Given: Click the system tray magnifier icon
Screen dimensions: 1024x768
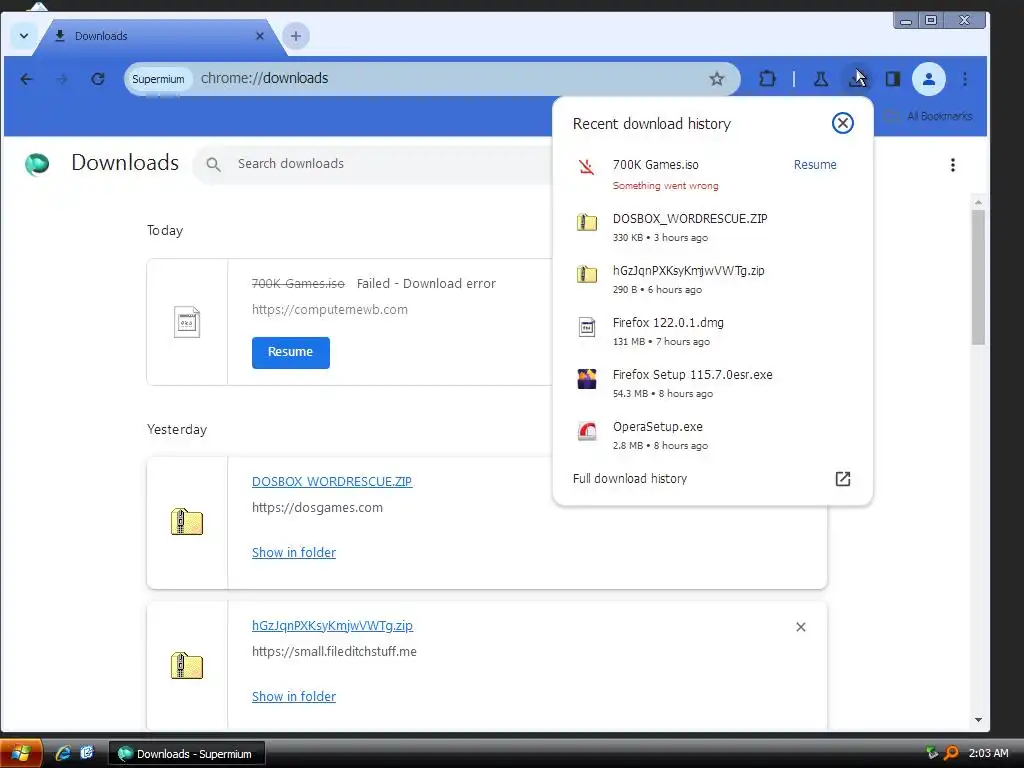Looking at the screenshot, I should click(952, 753).
